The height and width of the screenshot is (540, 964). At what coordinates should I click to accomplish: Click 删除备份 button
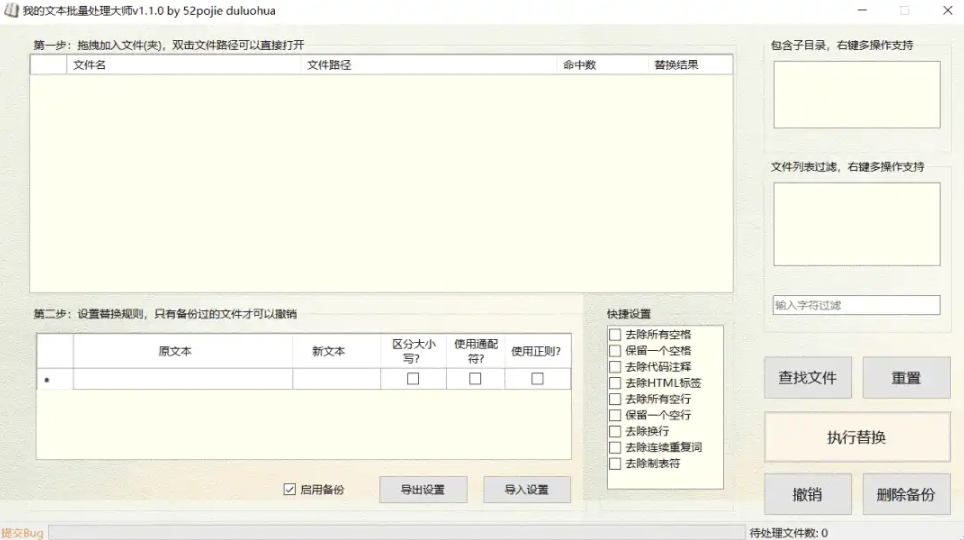[906, 493]
